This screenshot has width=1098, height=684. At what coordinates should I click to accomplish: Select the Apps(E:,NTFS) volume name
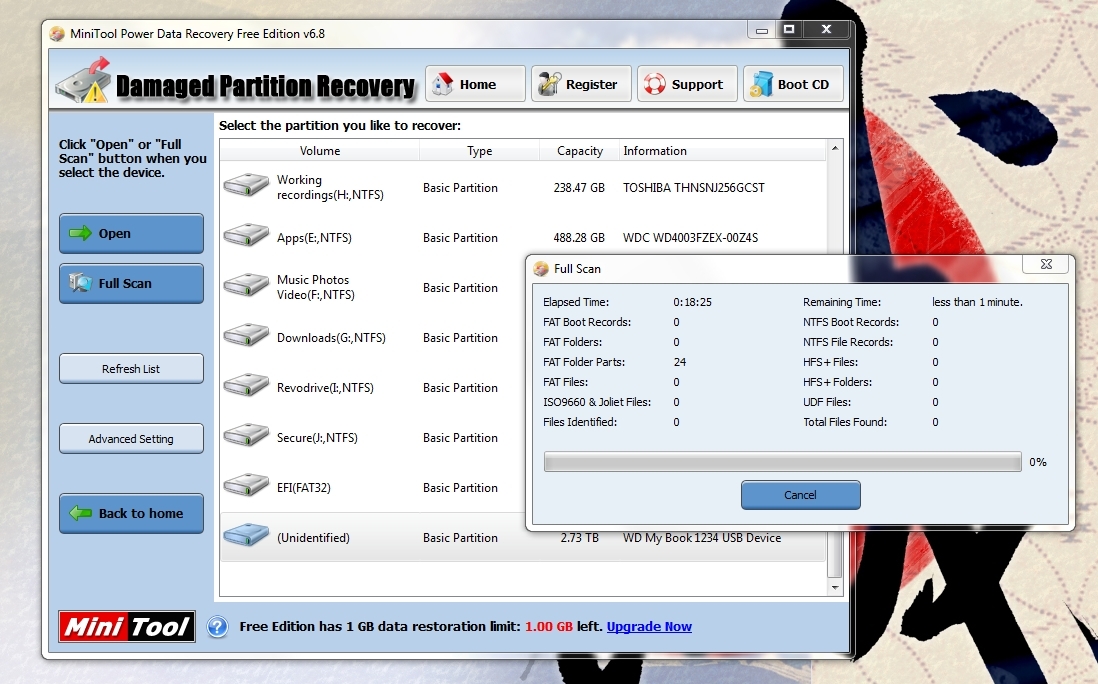(x=314, y=238)
